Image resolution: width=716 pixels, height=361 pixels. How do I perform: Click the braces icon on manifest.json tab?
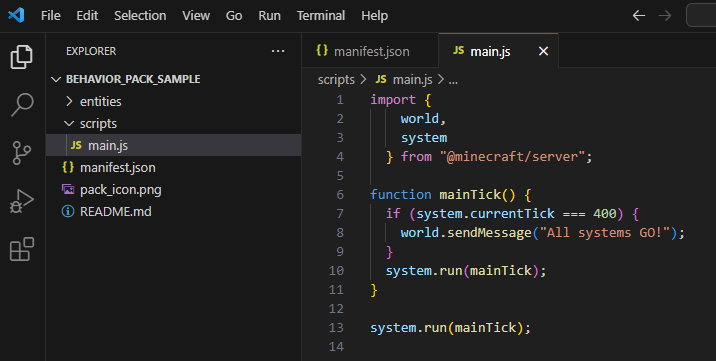[x=322, y=51]
